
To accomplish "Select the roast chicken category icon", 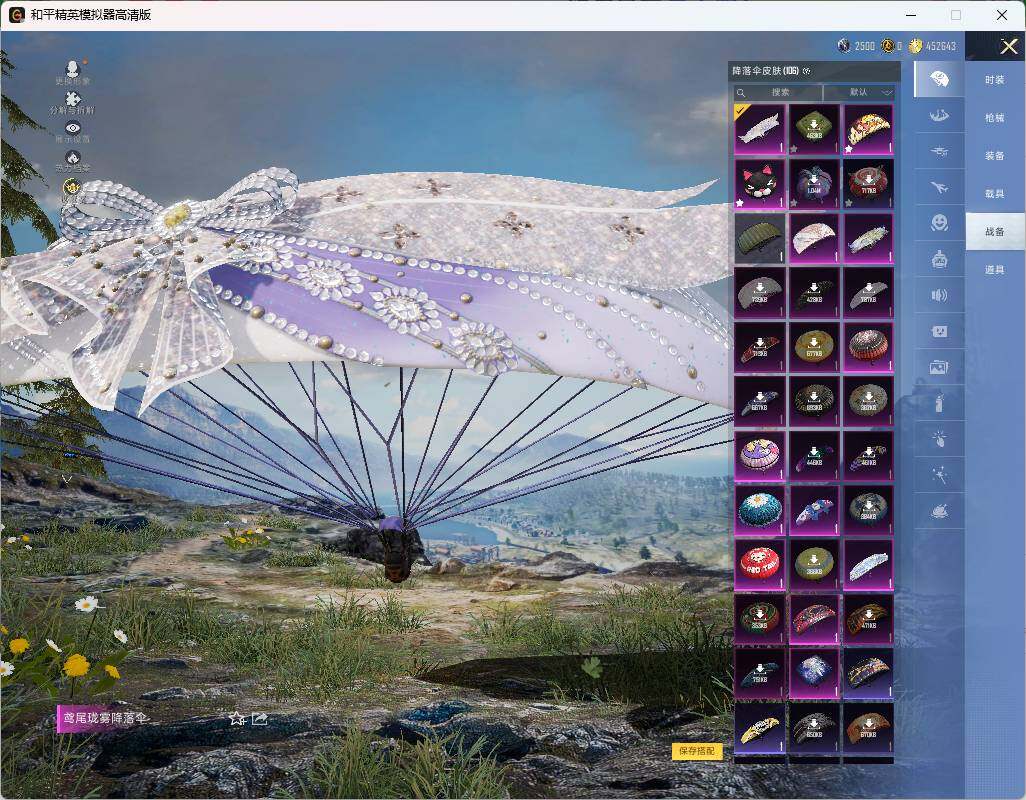I will (x=939, y=511).
